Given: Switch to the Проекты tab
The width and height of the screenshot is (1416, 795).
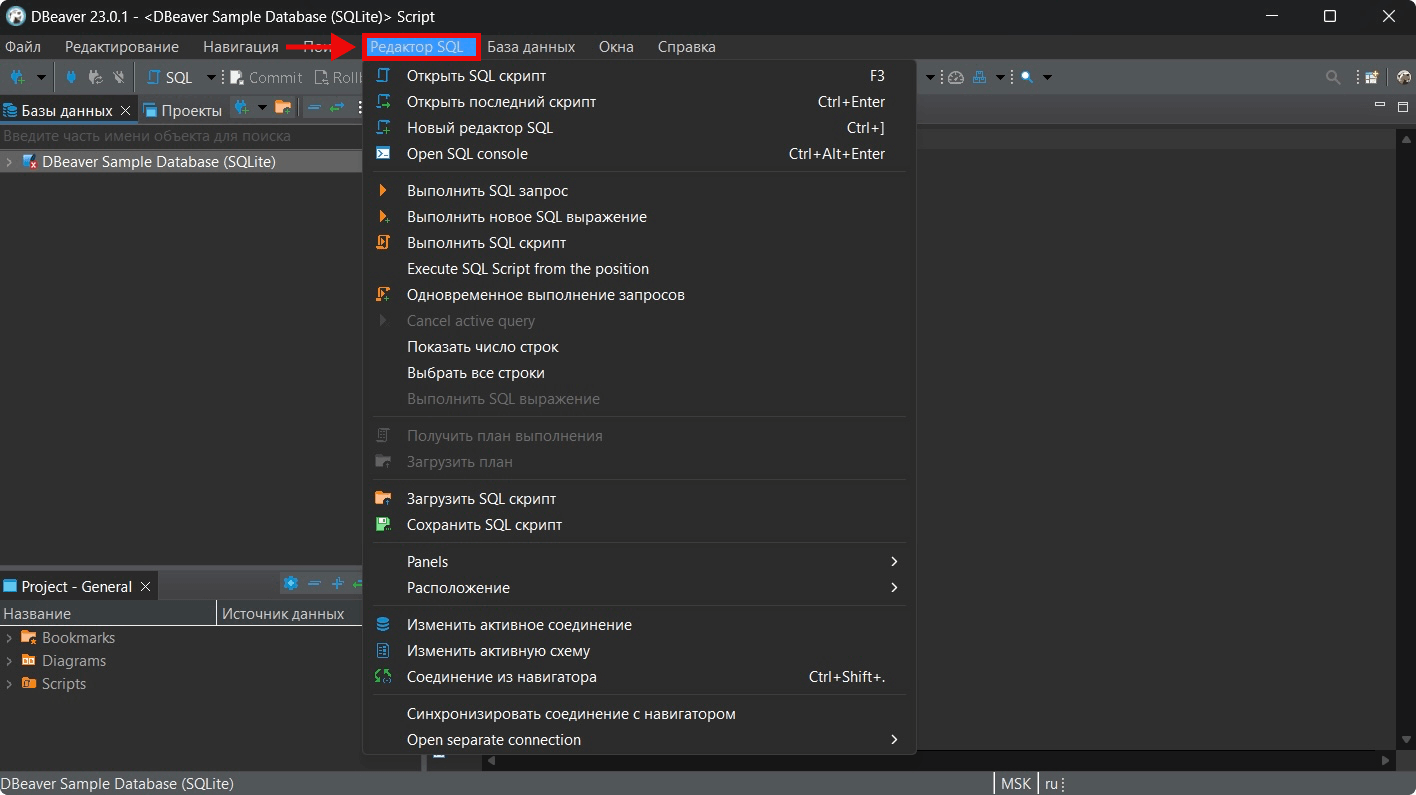Looking at the screenshot, I should click(183, 110).
